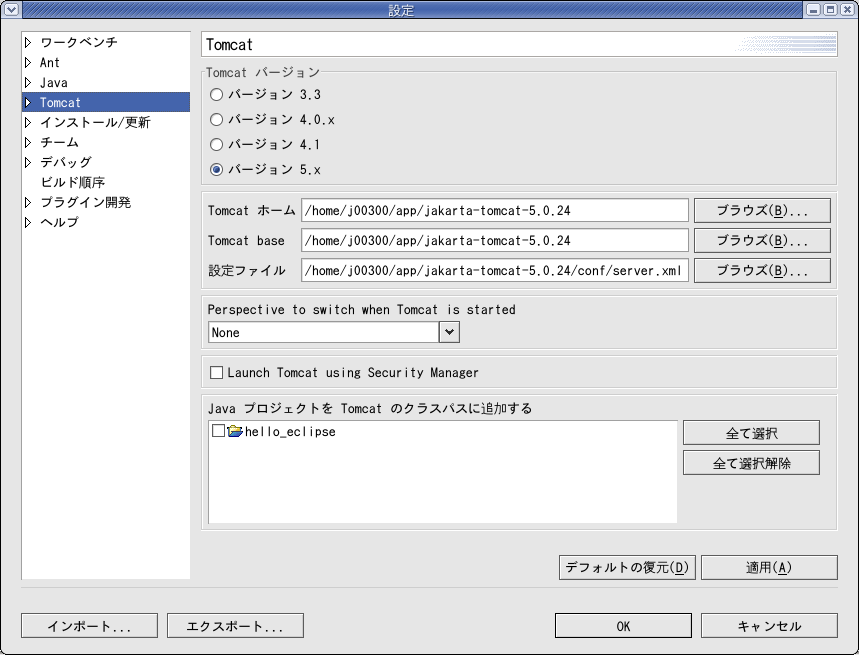The width and height of the screenshot is (859, 655).
Task: Select ビルド順序 in the preferences tree
Action: 73,182
